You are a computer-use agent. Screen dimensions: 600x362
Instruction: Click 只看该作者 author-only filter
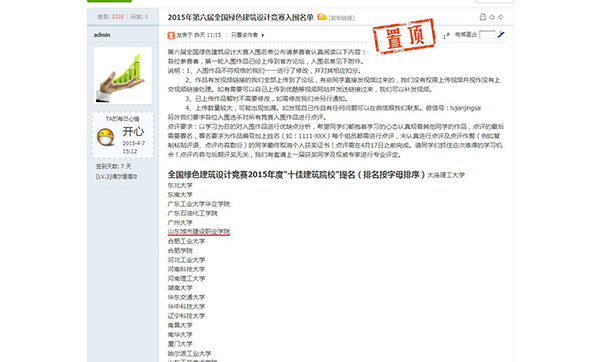(x=245, y=35)
